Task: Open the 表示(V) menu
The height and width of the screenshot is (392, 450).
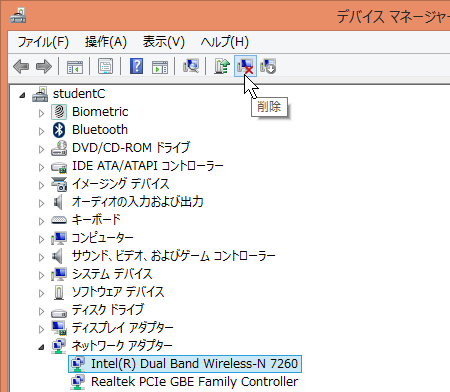Action: point(164,42)
